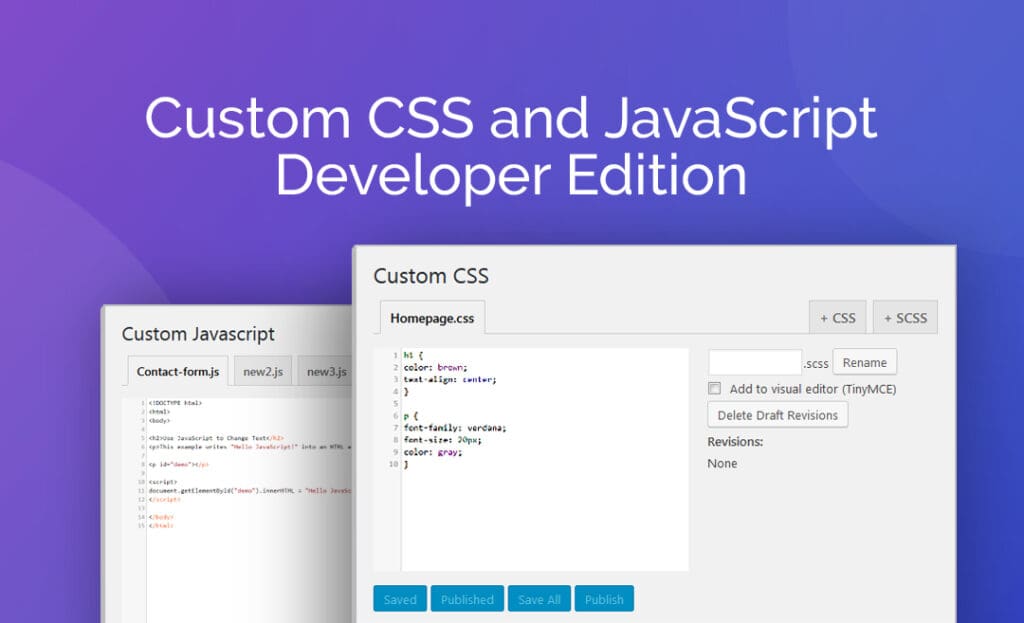1024x623 pixels.
Task: Click the Saved button
Action: (x=400, y=599)
